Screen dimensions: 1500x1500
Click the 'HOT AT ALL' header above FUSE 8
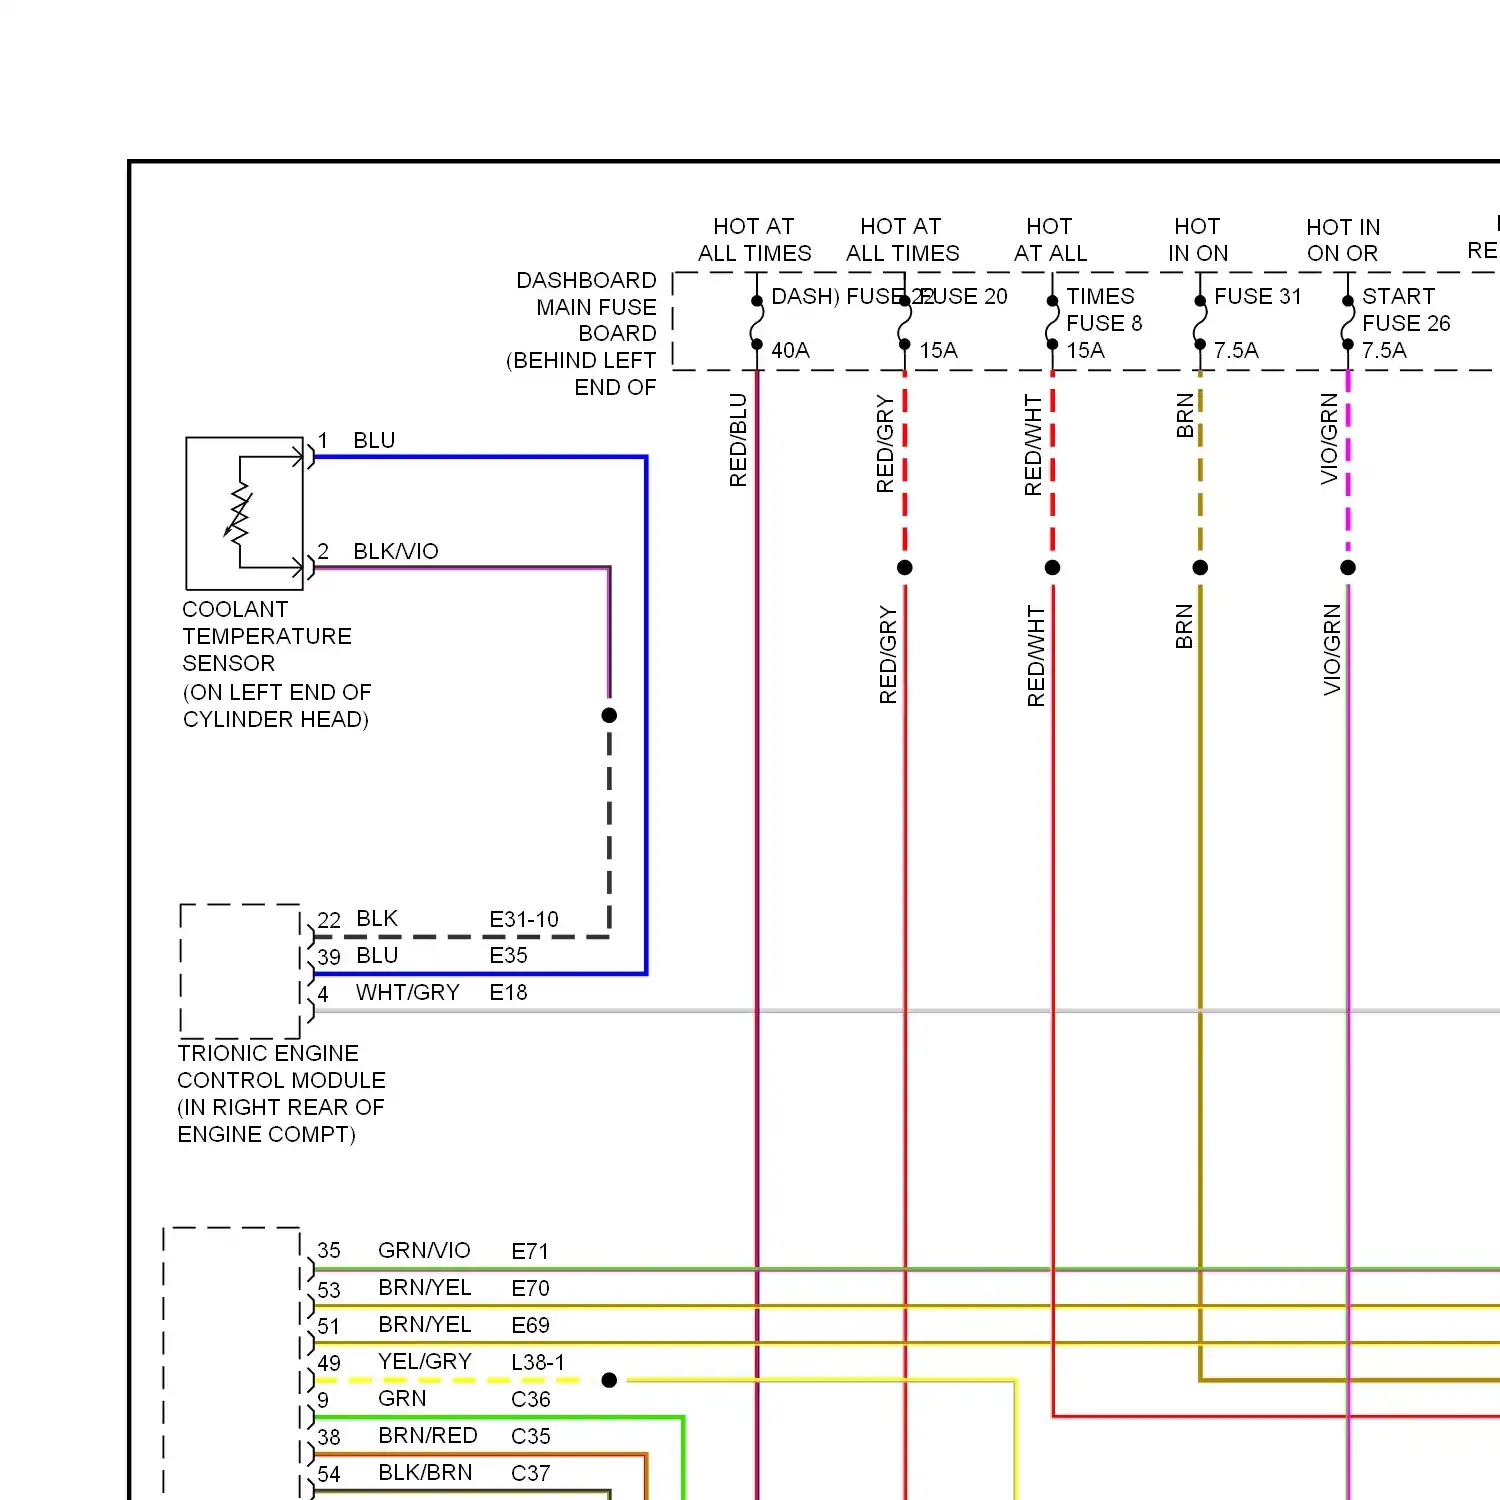tap(1050, 240)
